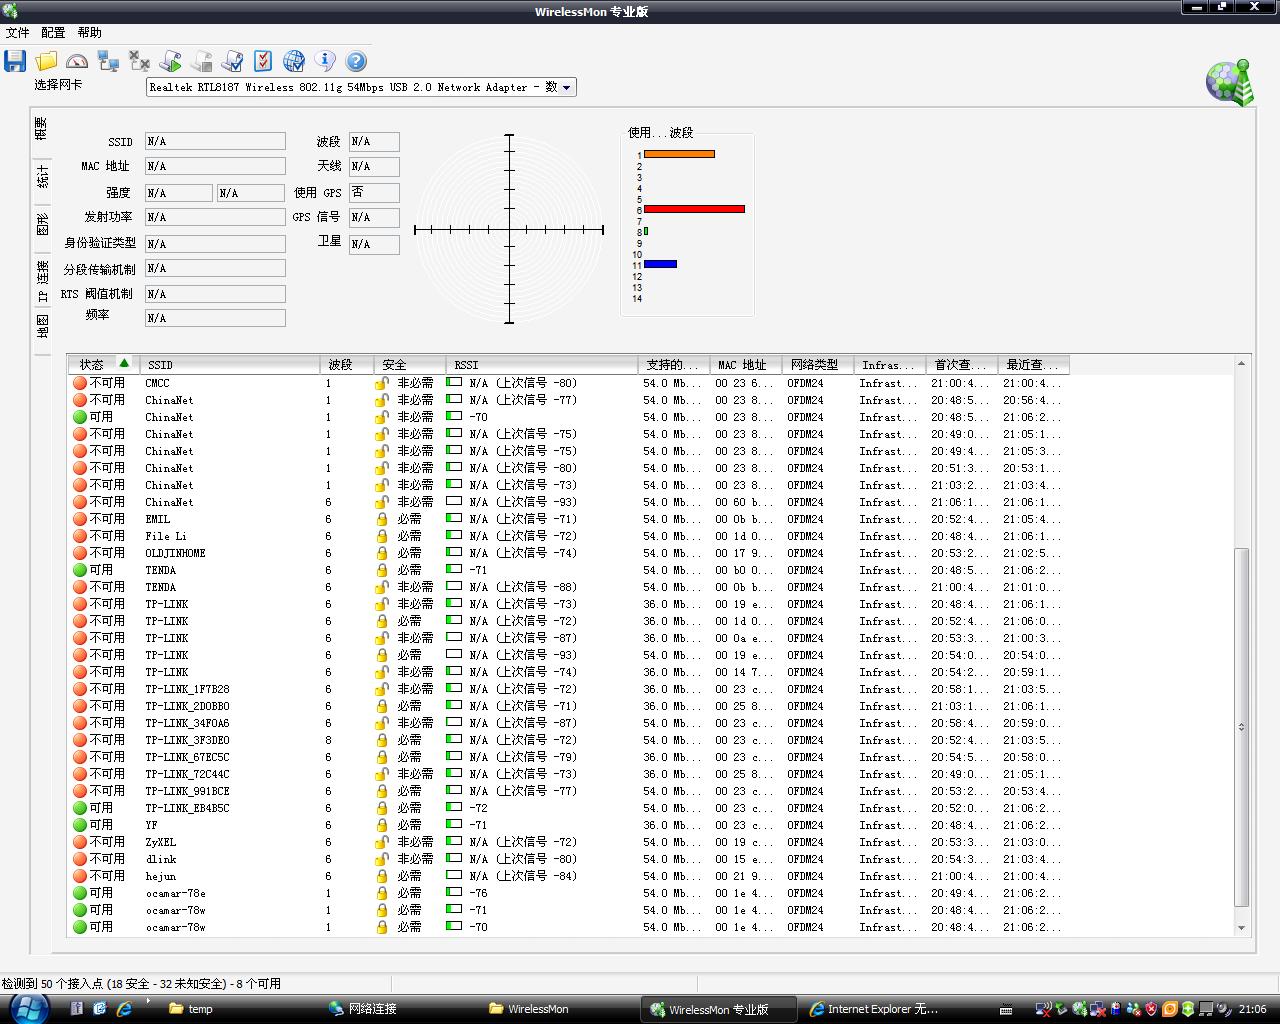Image resolution: width=1280 pixels, height=1024 pixels.
Task: Open the Windows Start button
Action: pos(28,1008)
